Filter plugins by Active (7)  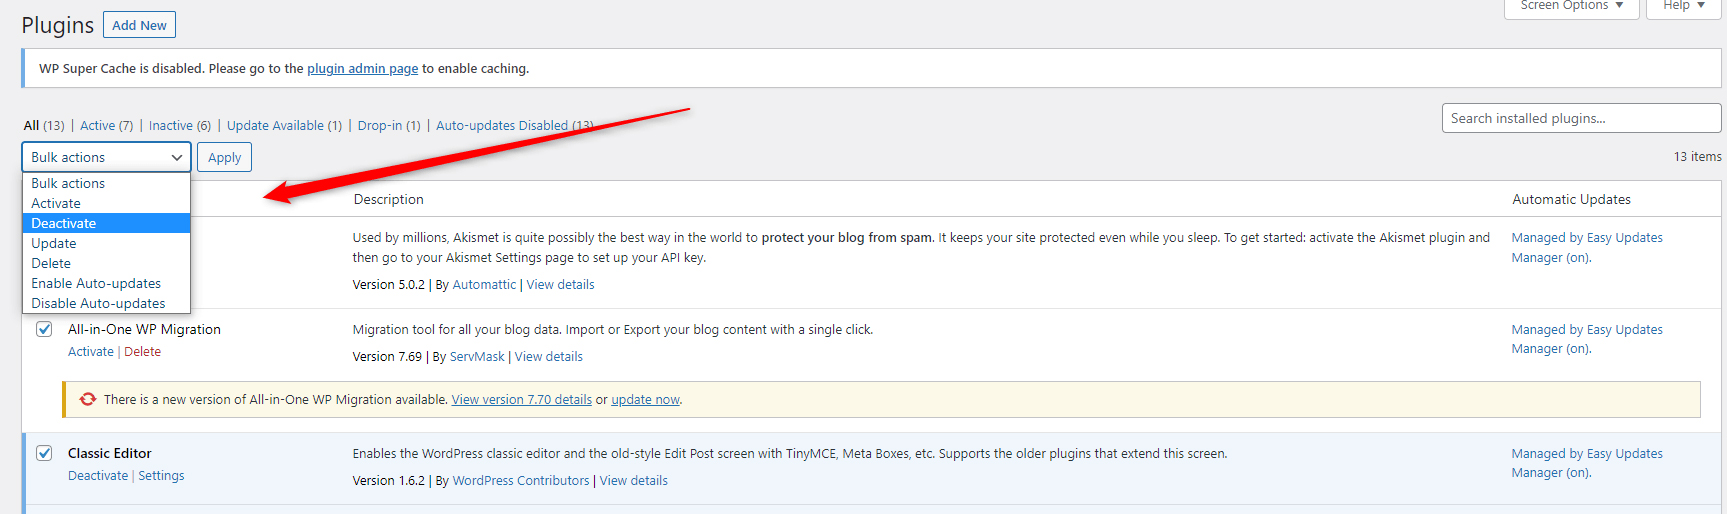tap(106, 125)
